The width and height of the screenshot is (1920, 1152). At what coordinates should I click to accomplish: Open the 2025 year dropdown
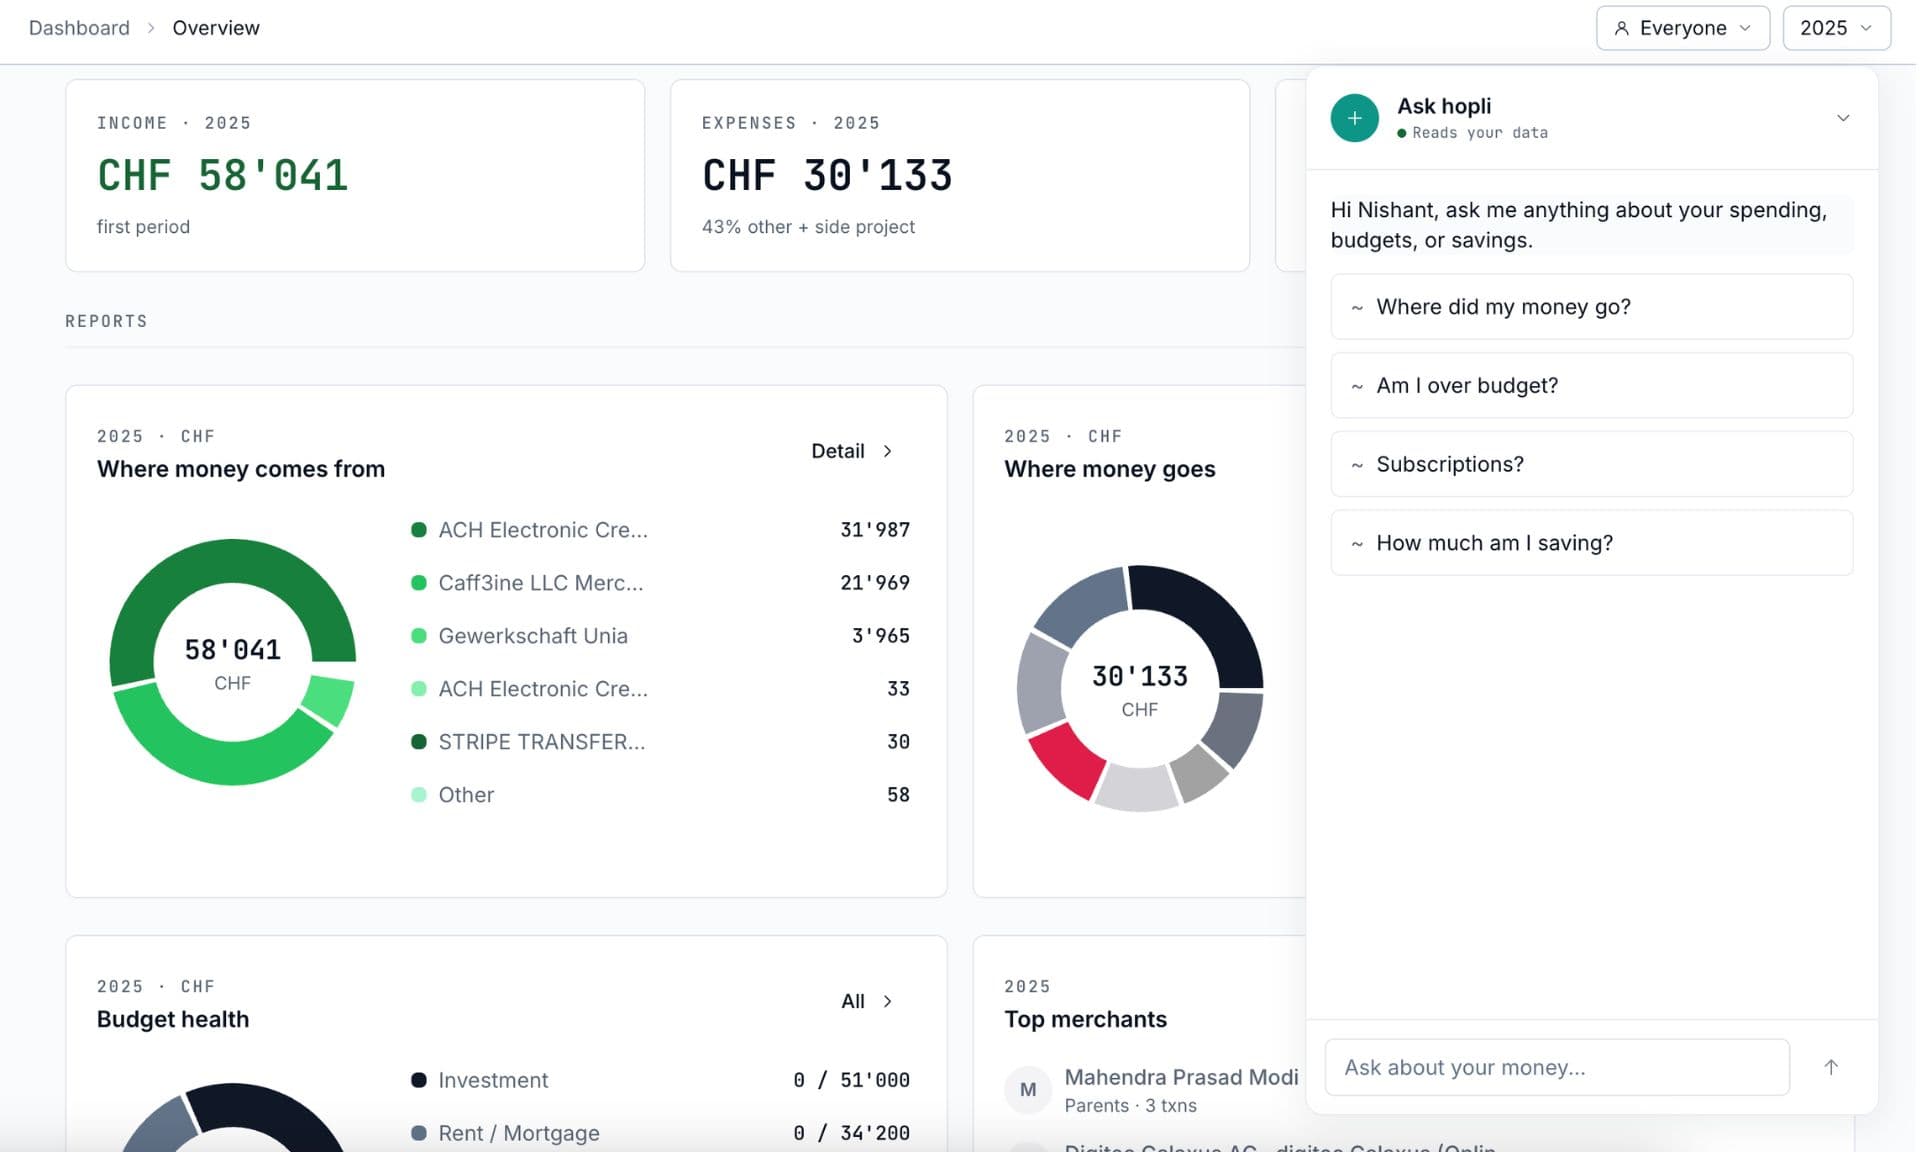point(1836,28)
